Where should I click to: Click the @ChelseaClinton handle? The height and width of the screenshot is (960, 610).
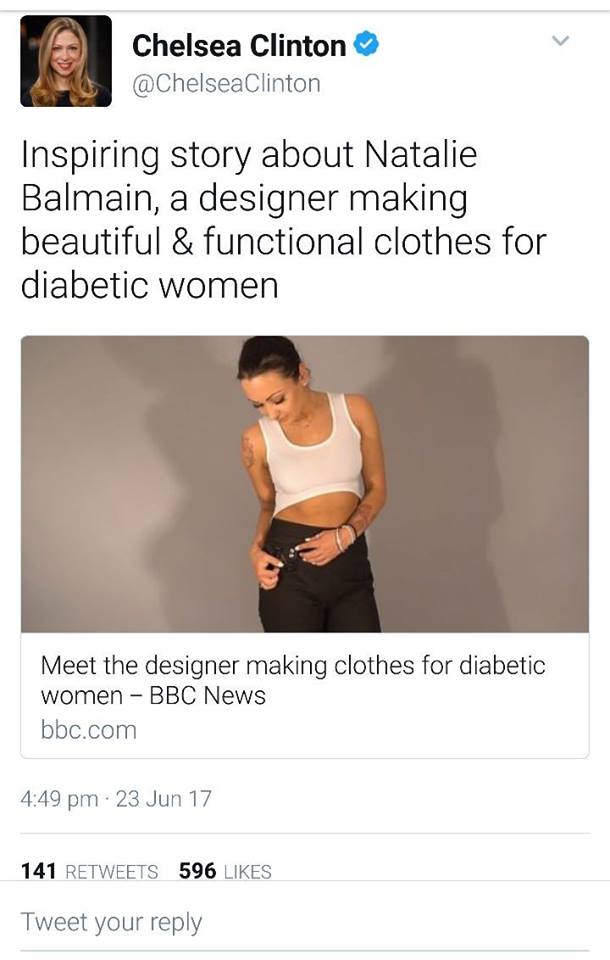tap(226, 83)
